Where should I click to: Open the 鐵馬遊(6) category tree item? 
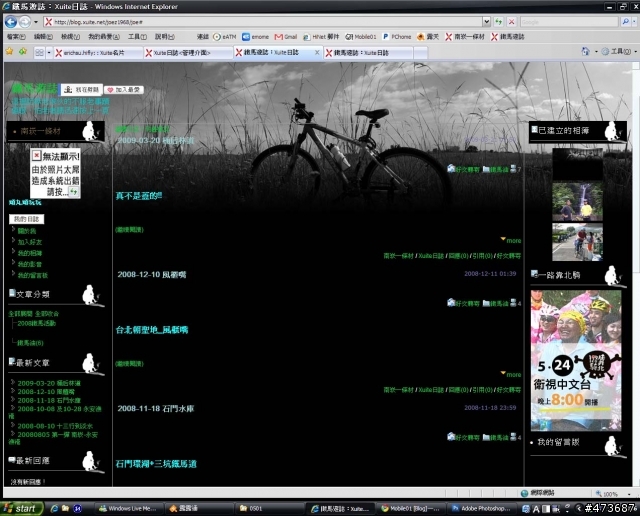30,343
